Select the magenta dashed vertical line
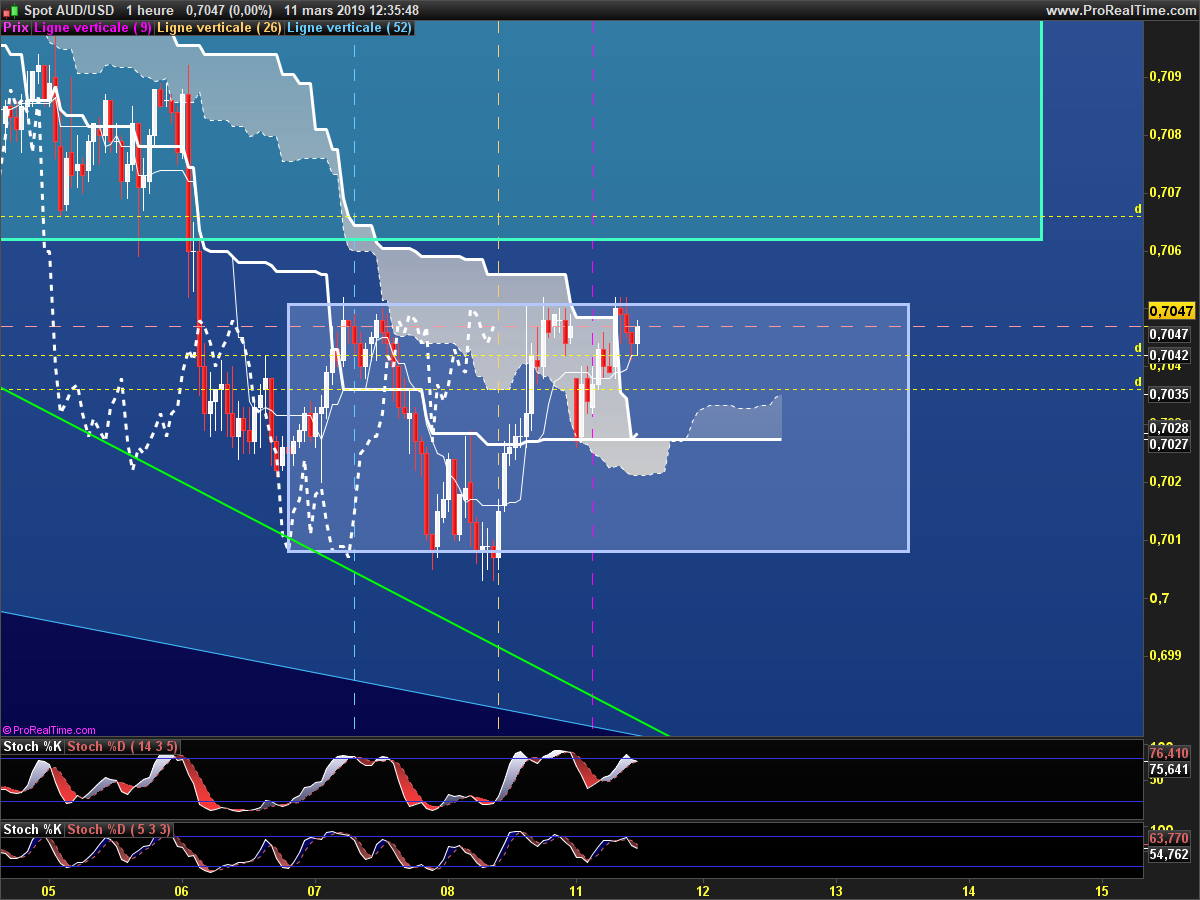Screen dimensions: 1200x900 click(x=593, y=600)
